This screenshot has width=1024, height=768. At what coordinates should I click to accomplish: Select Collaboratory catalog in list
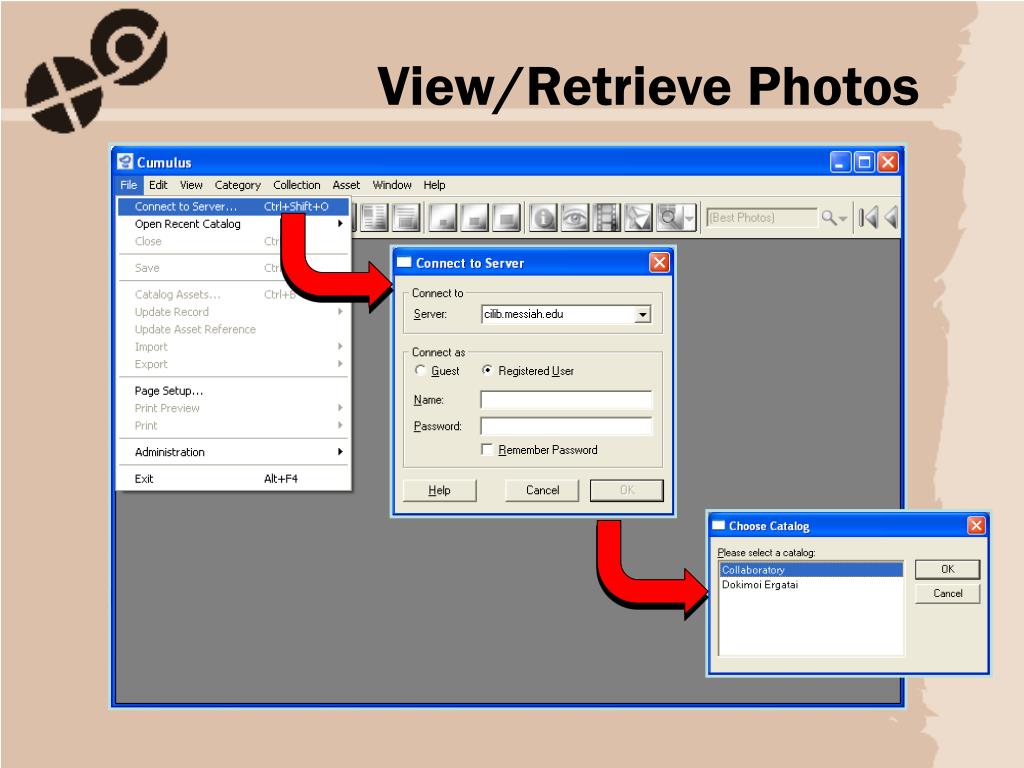[x=811, y=570]
